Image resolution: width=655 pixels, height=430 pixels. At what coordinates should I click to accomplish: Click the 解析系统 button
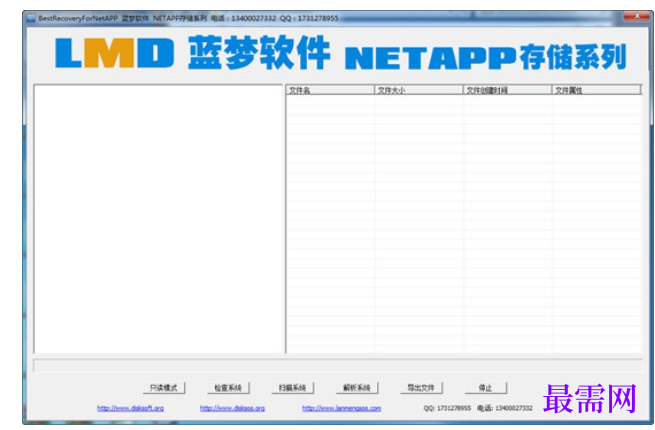357,388
